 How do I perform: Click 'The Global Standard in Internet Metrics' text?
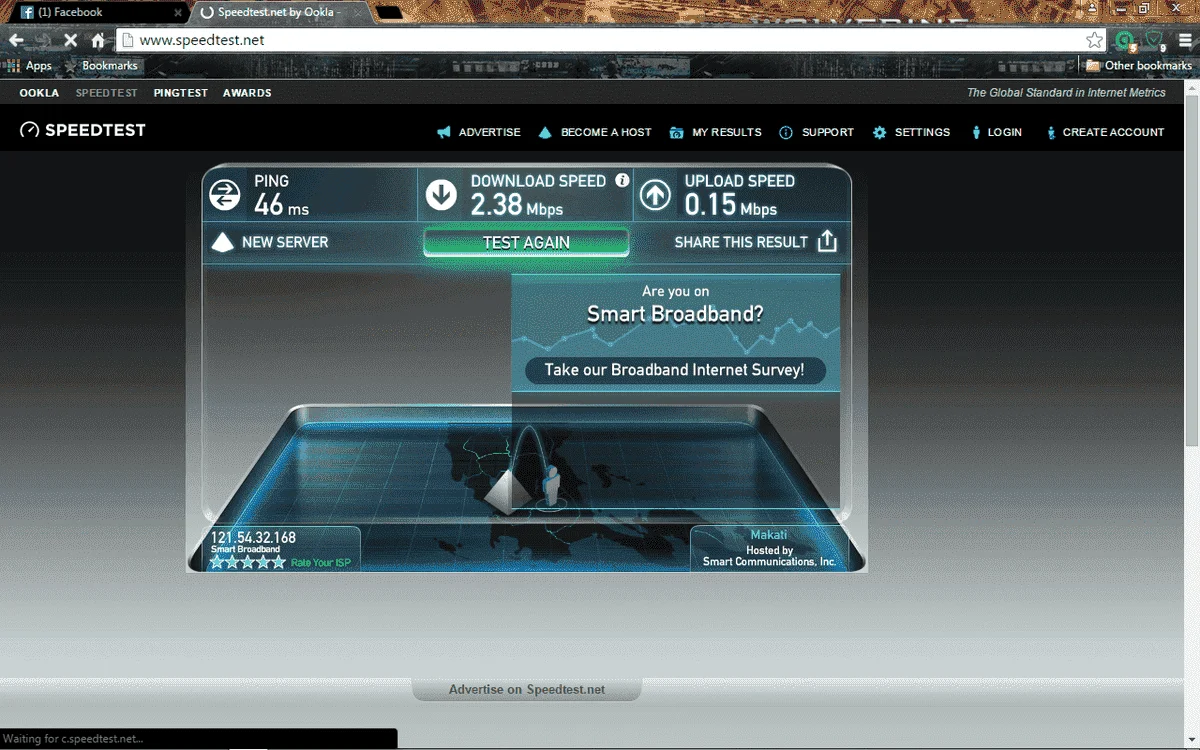(x=1066, y=93)
